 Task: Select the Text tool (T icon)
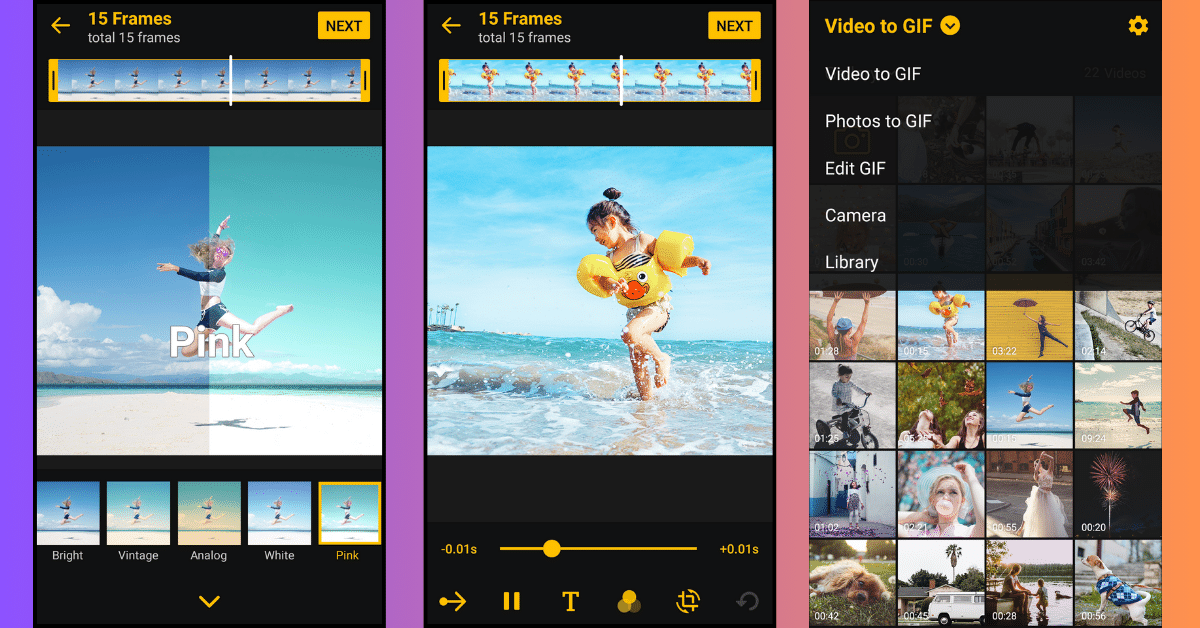click(x=570, y=601)
